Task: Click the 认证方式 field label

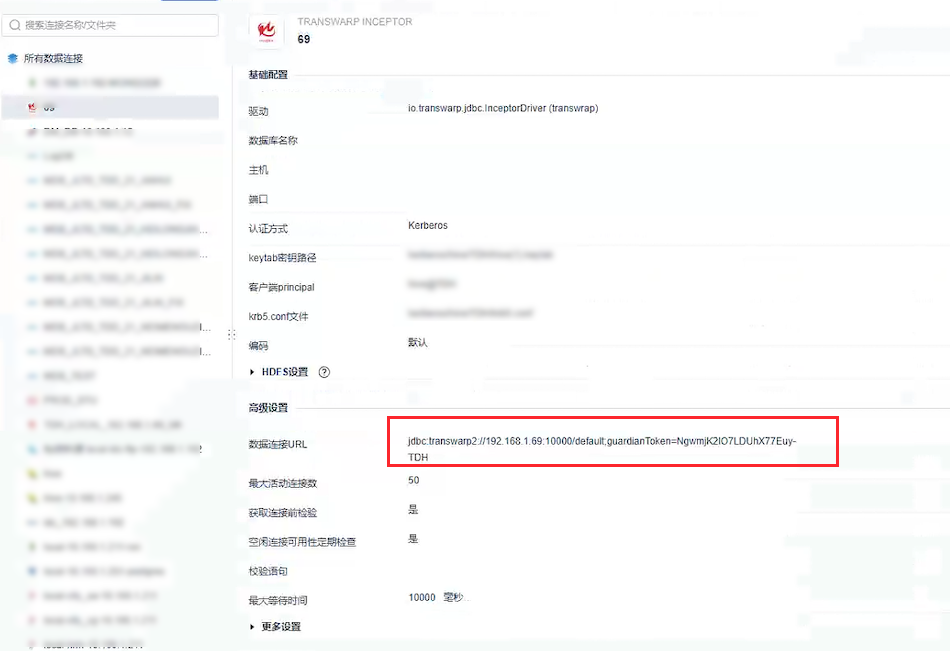Action: pos(268,229)
